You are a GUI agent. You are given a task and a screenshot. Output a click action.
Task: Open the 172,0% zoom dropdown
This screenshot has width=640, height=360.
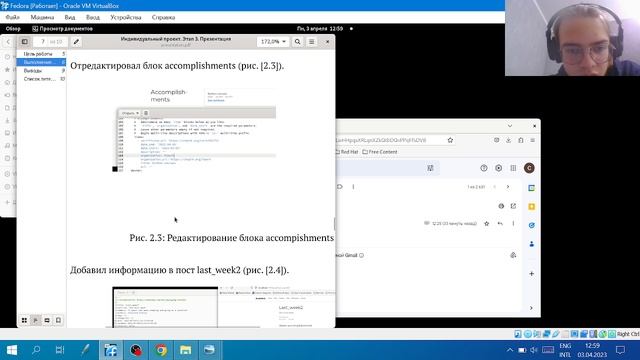[273, 42]
